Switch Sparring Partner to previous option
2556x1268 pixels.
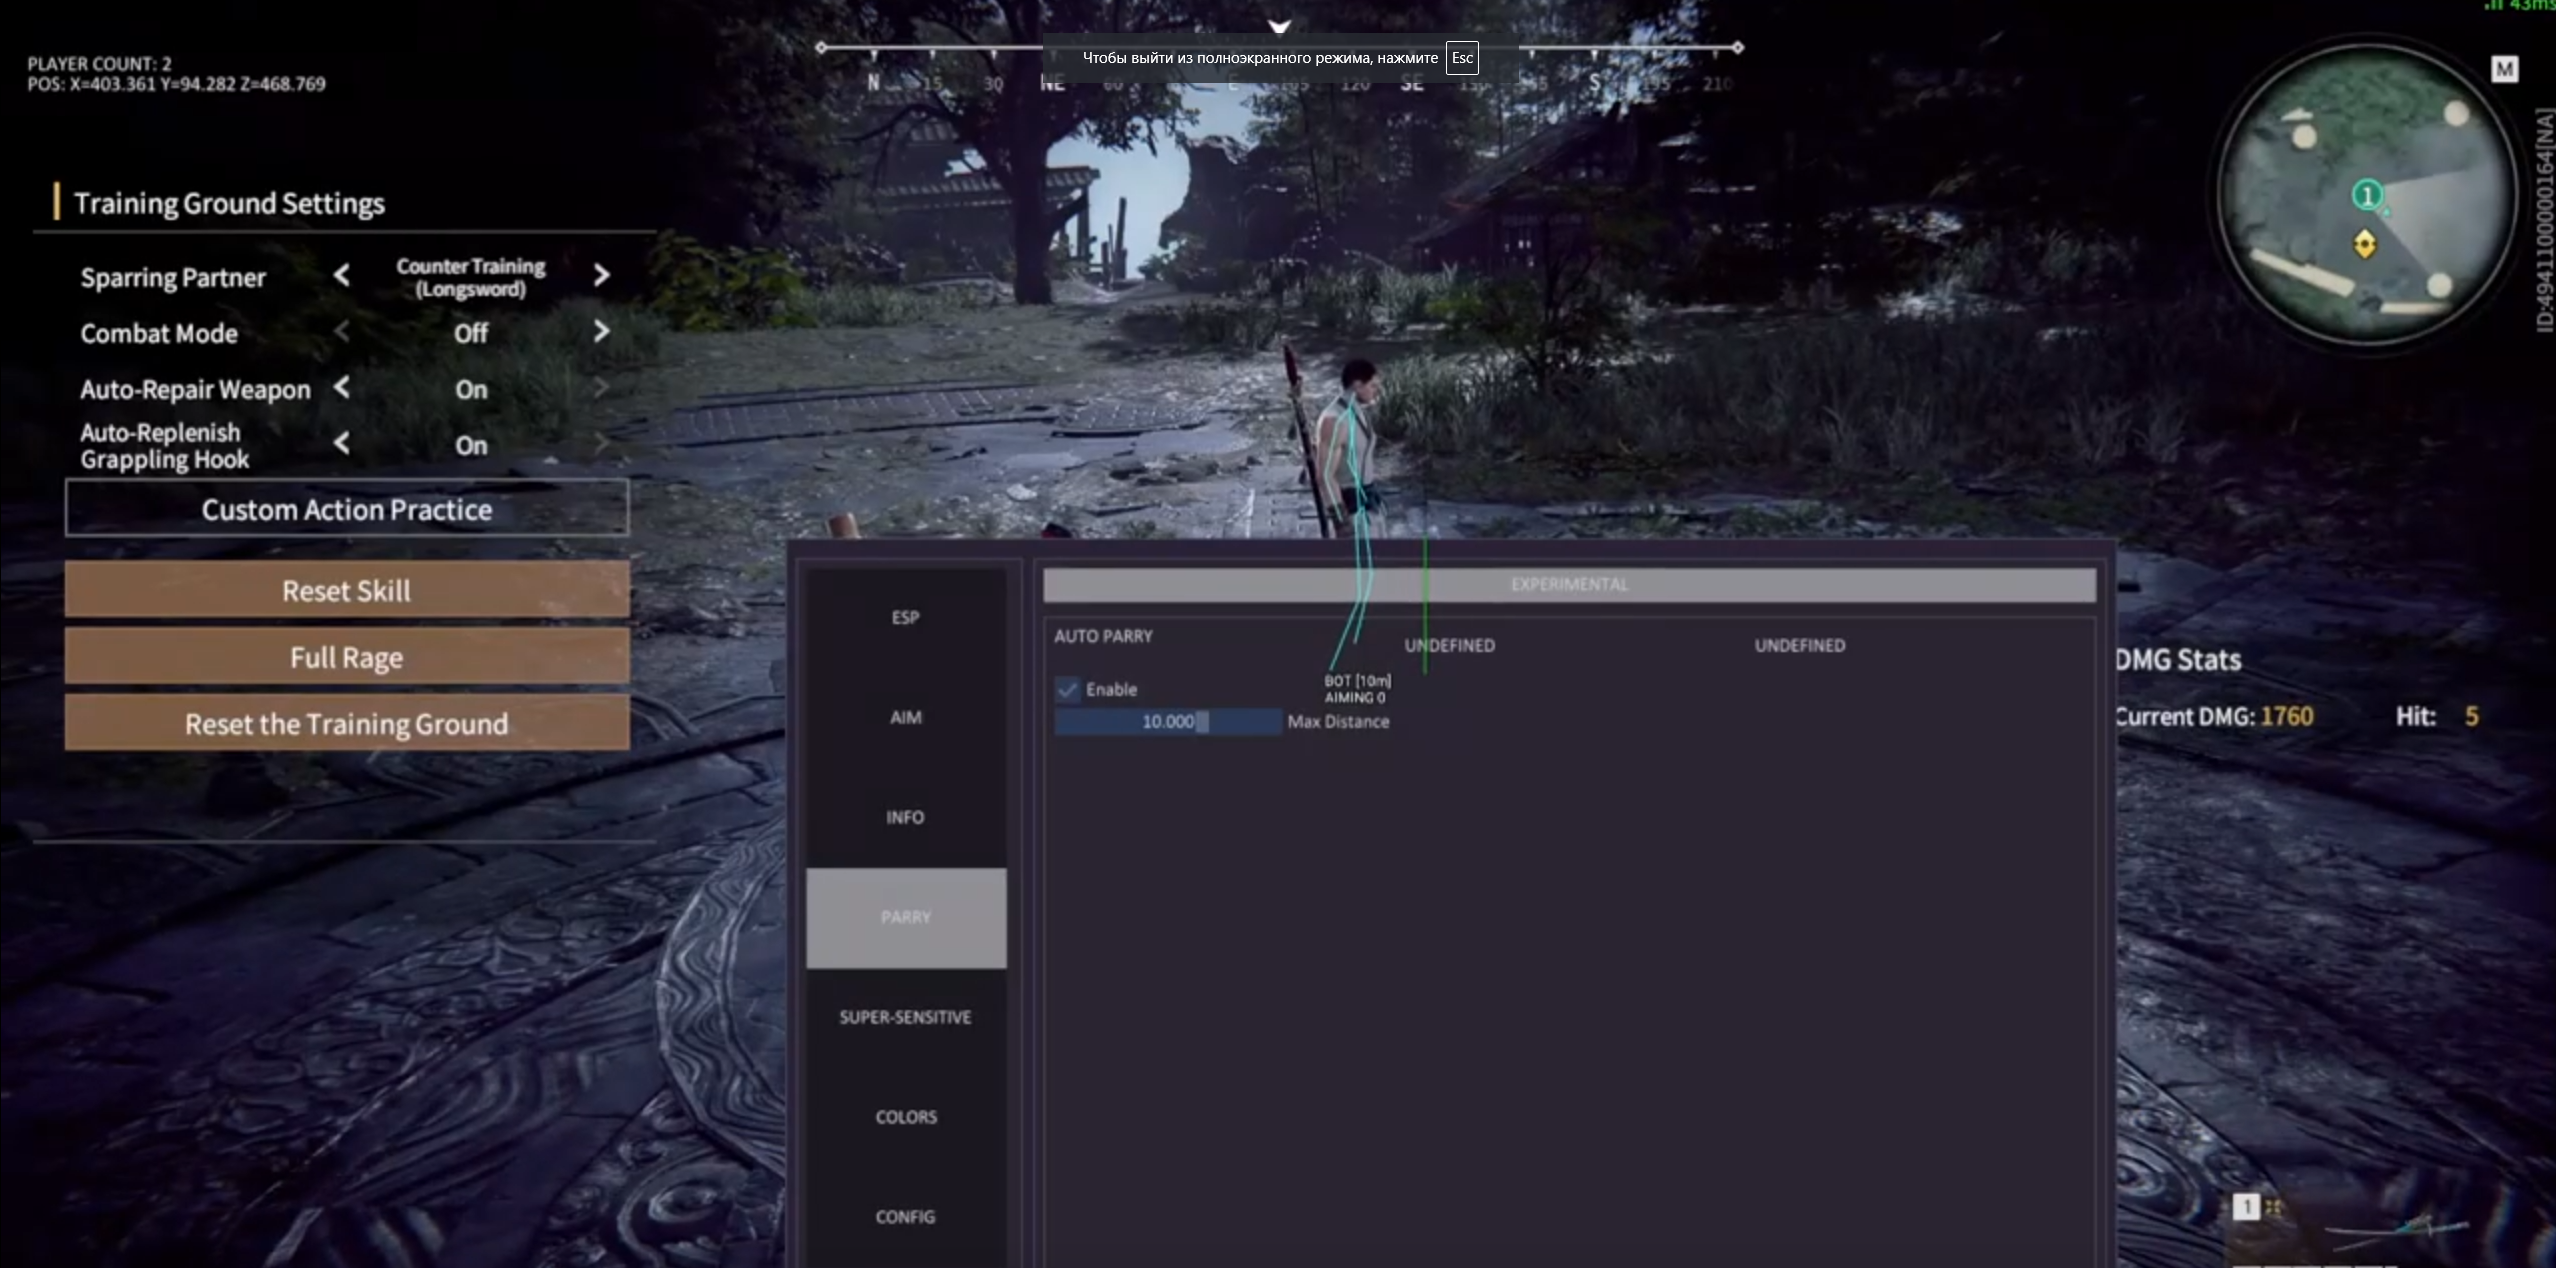point(342,275)
